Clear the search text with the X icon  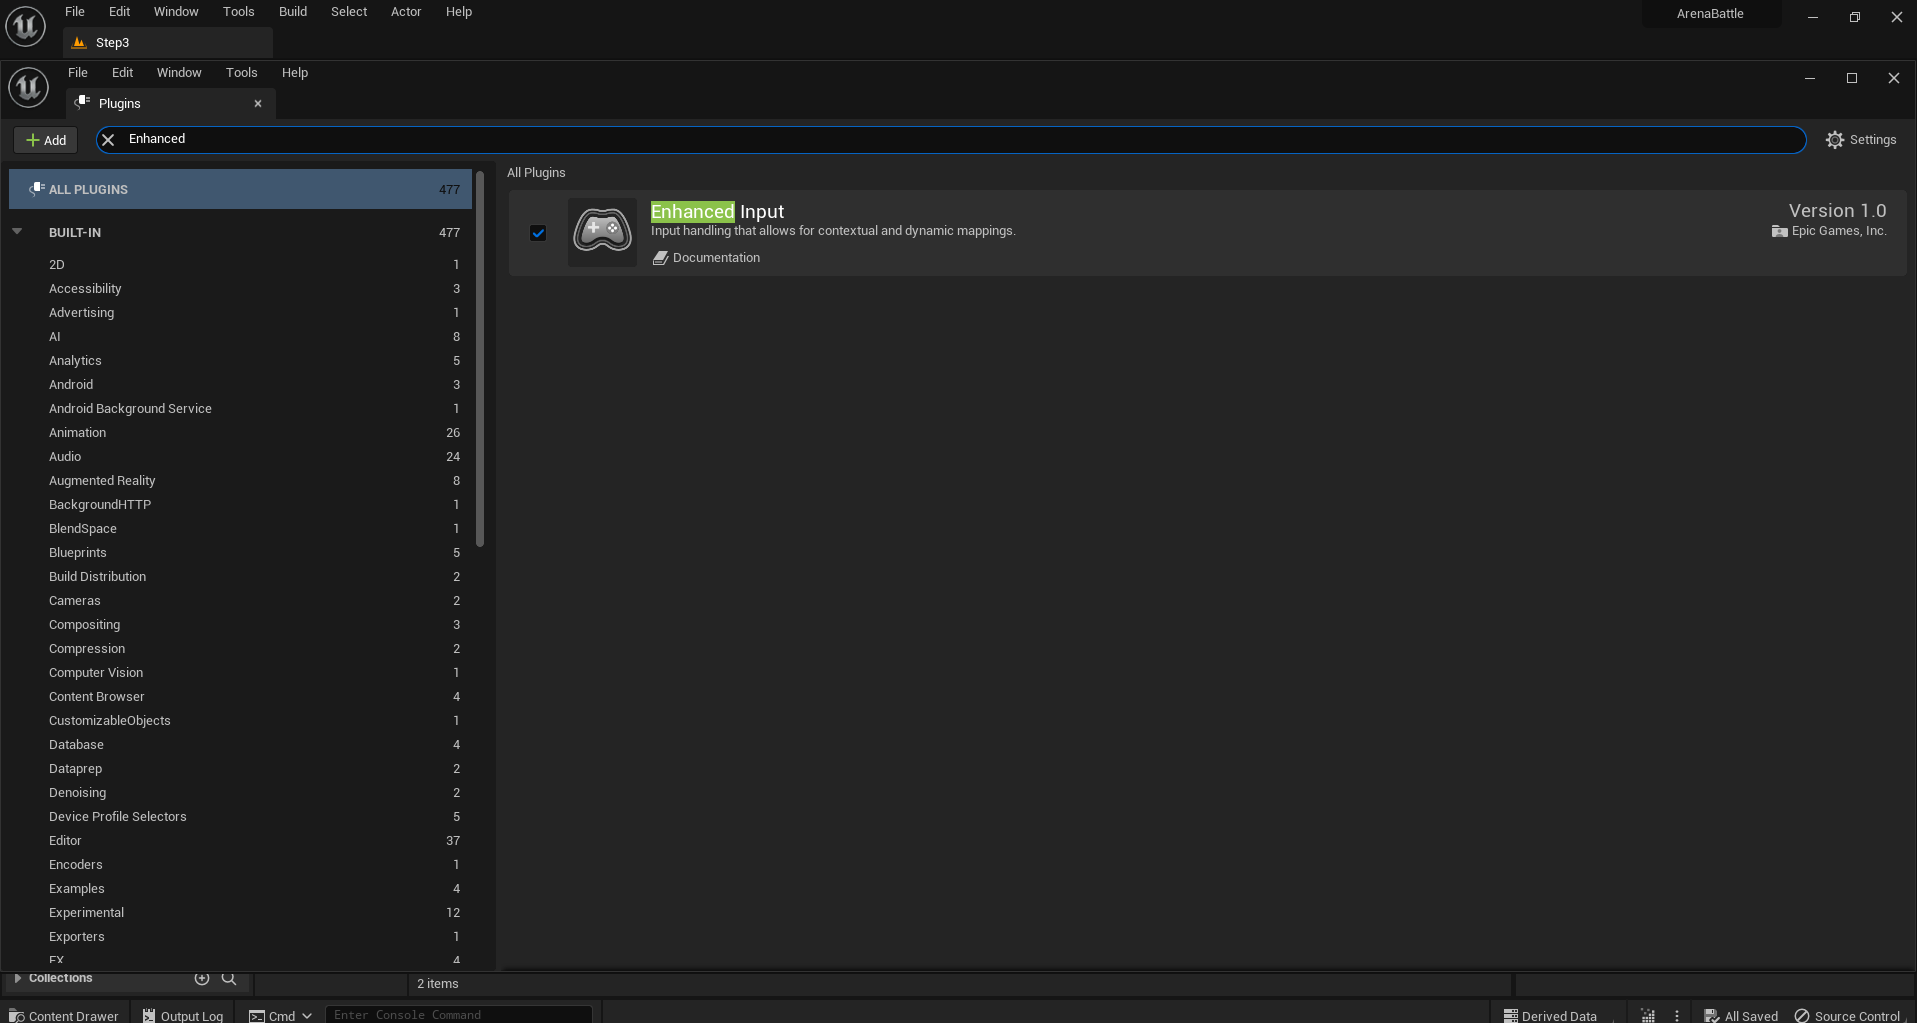pos(108,140)
